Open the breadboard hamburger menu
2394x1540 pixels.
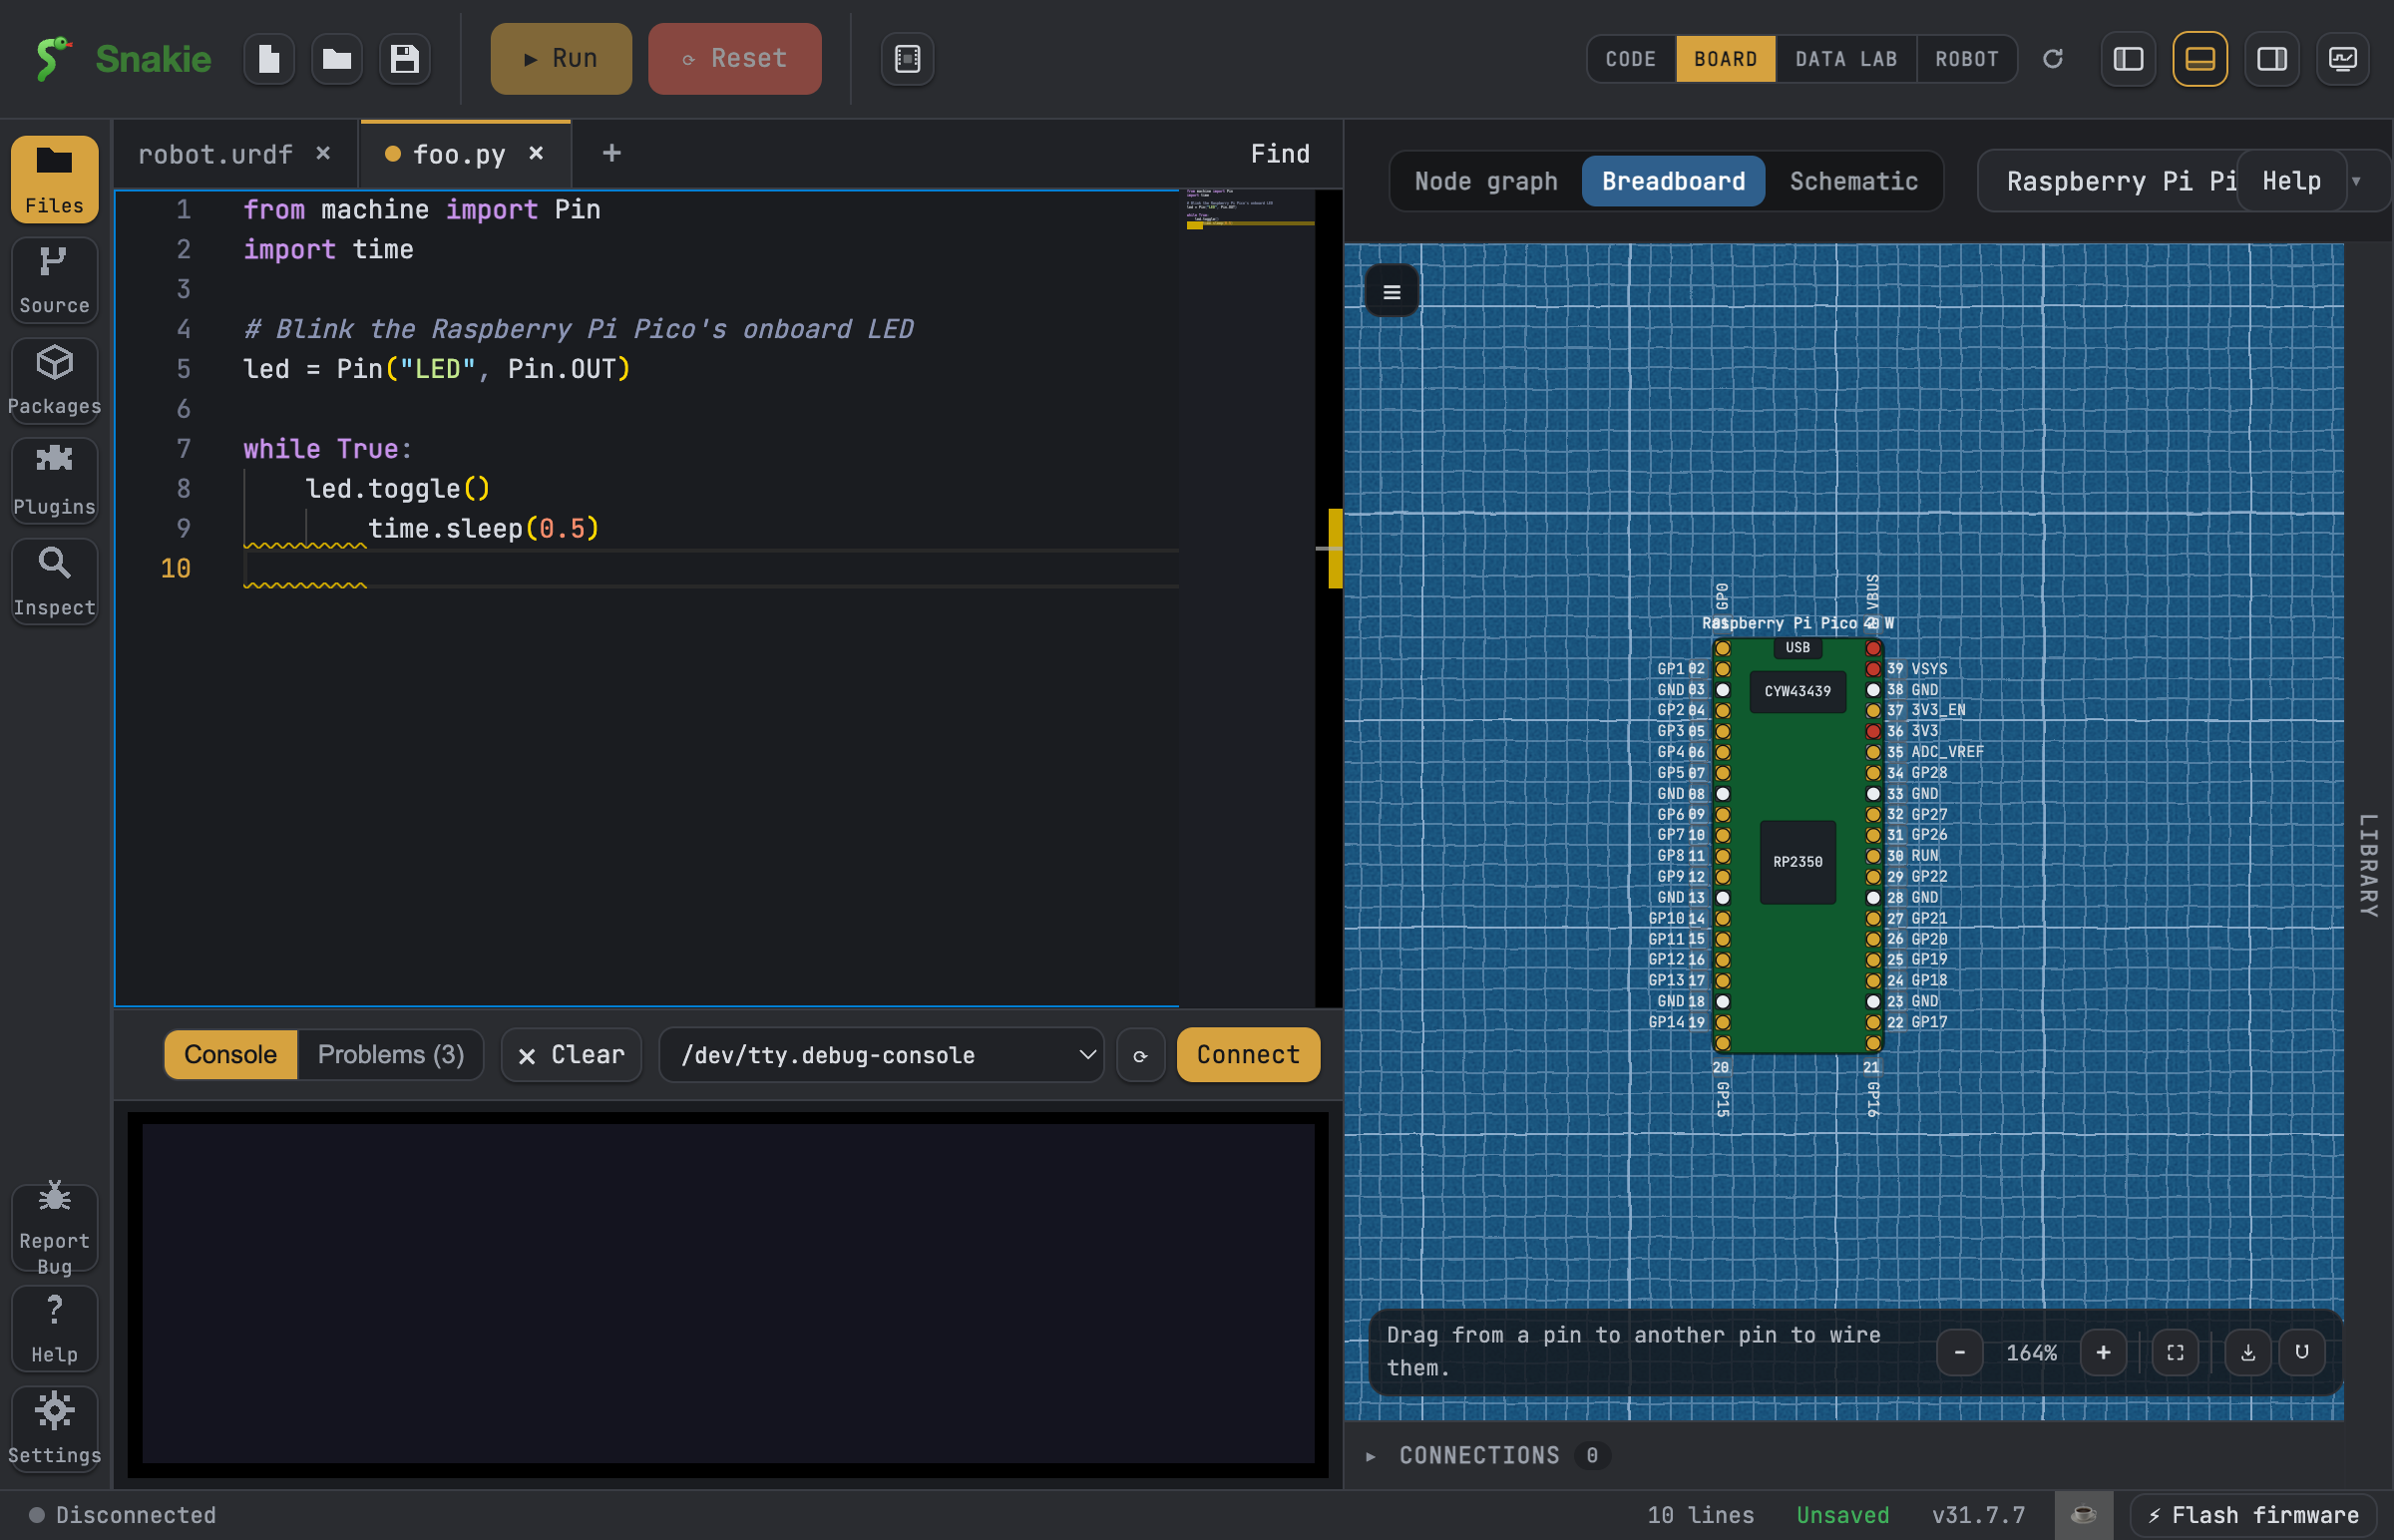[1392, 292]
